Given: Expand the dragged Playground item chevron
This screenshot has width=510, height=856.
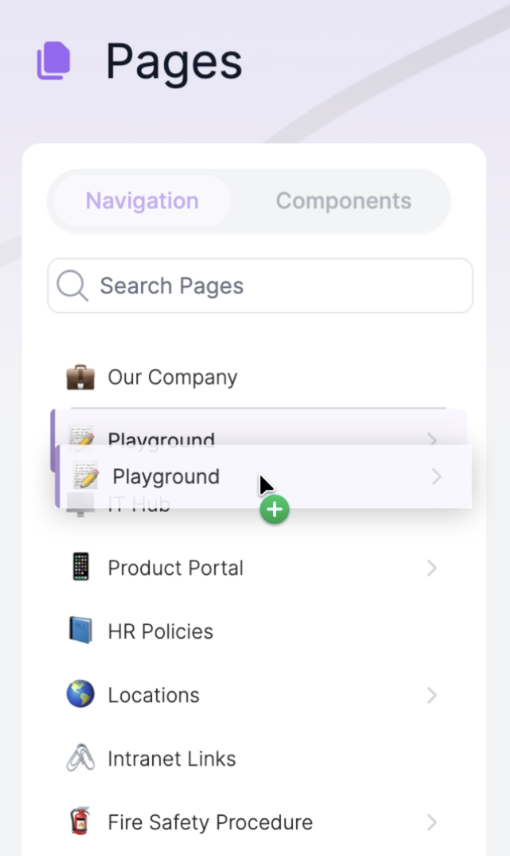Looking at the screenshot, I should 436,477.
